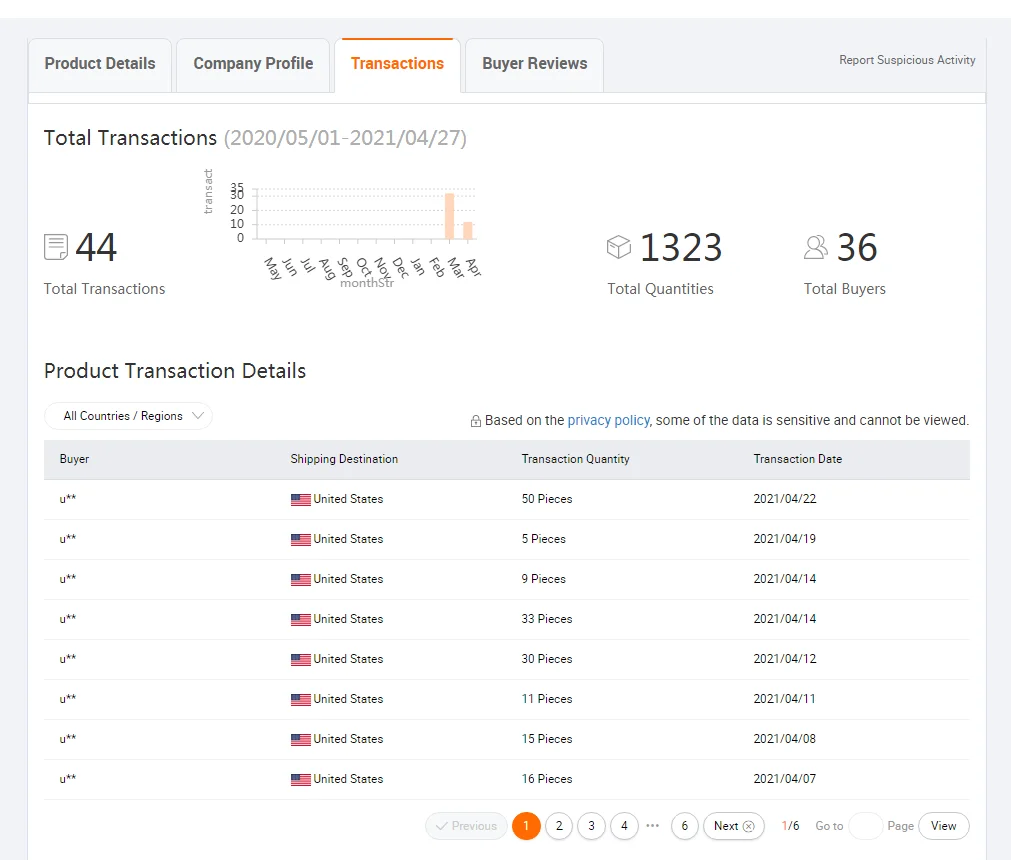
Task: Open the privacy policy link
Action: 608,421
